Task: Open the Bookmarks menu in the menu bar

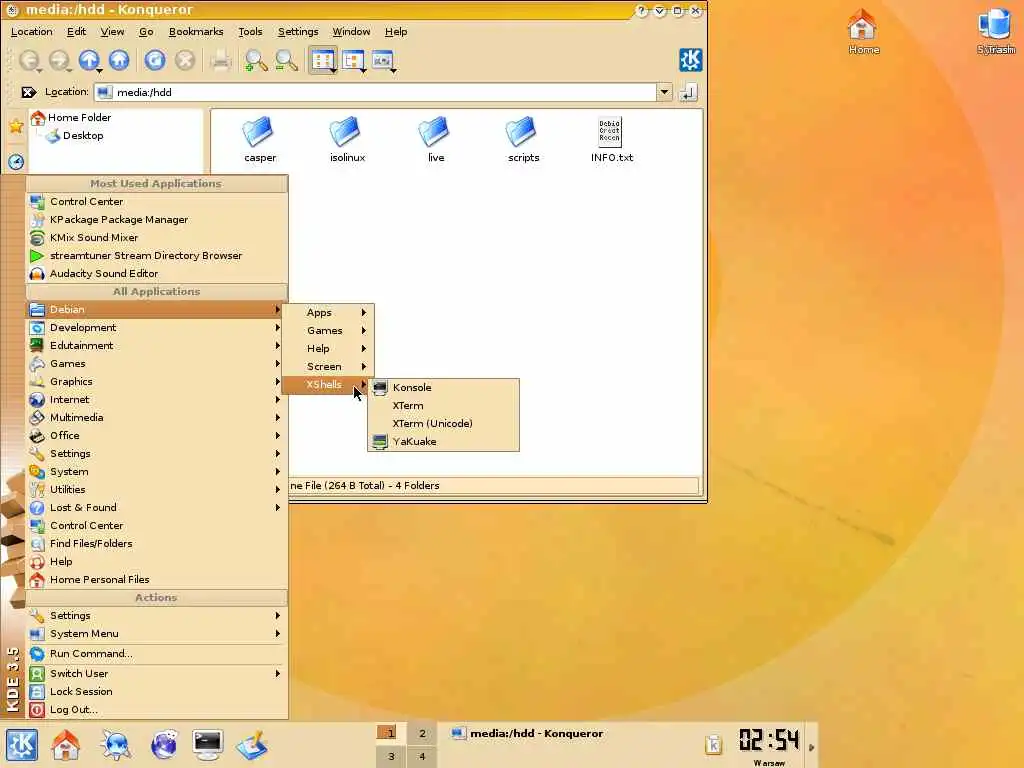Action: coord(196,31)
